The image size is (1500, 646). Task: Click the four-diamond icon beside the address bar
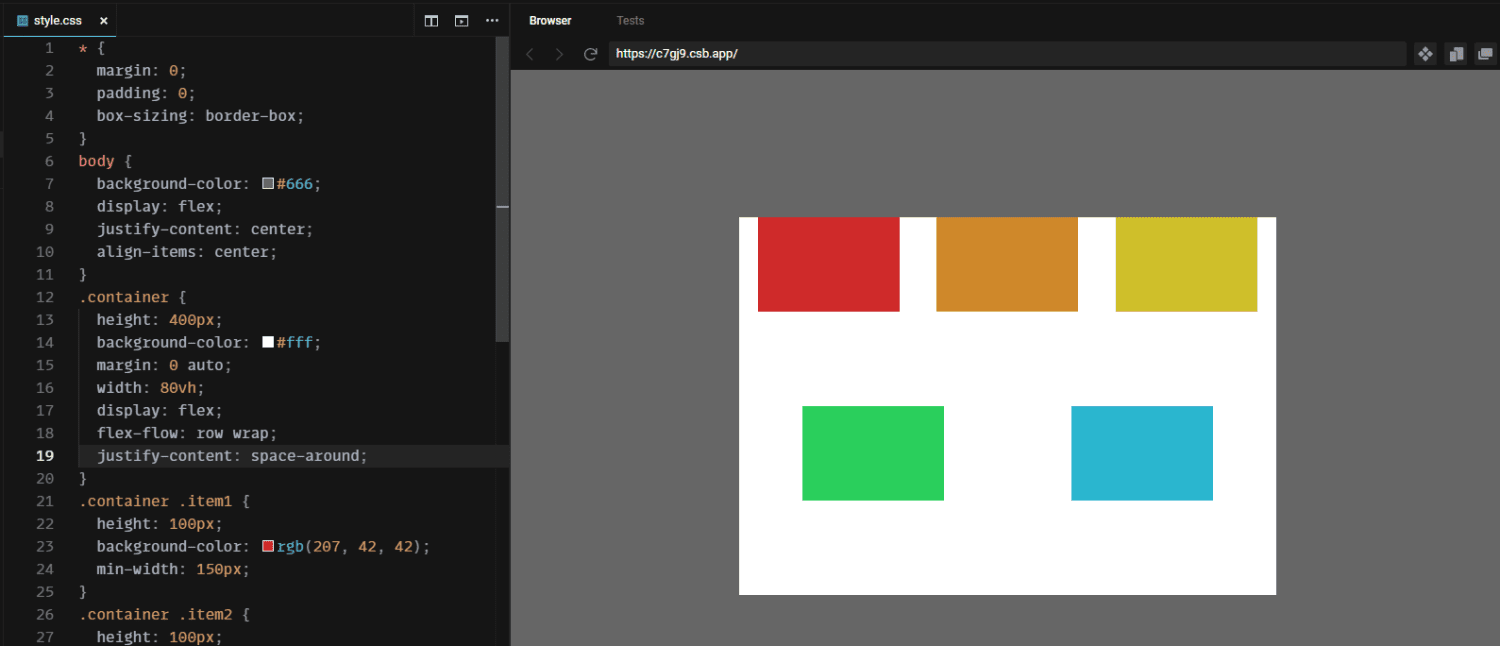(x=1425, y=54)
